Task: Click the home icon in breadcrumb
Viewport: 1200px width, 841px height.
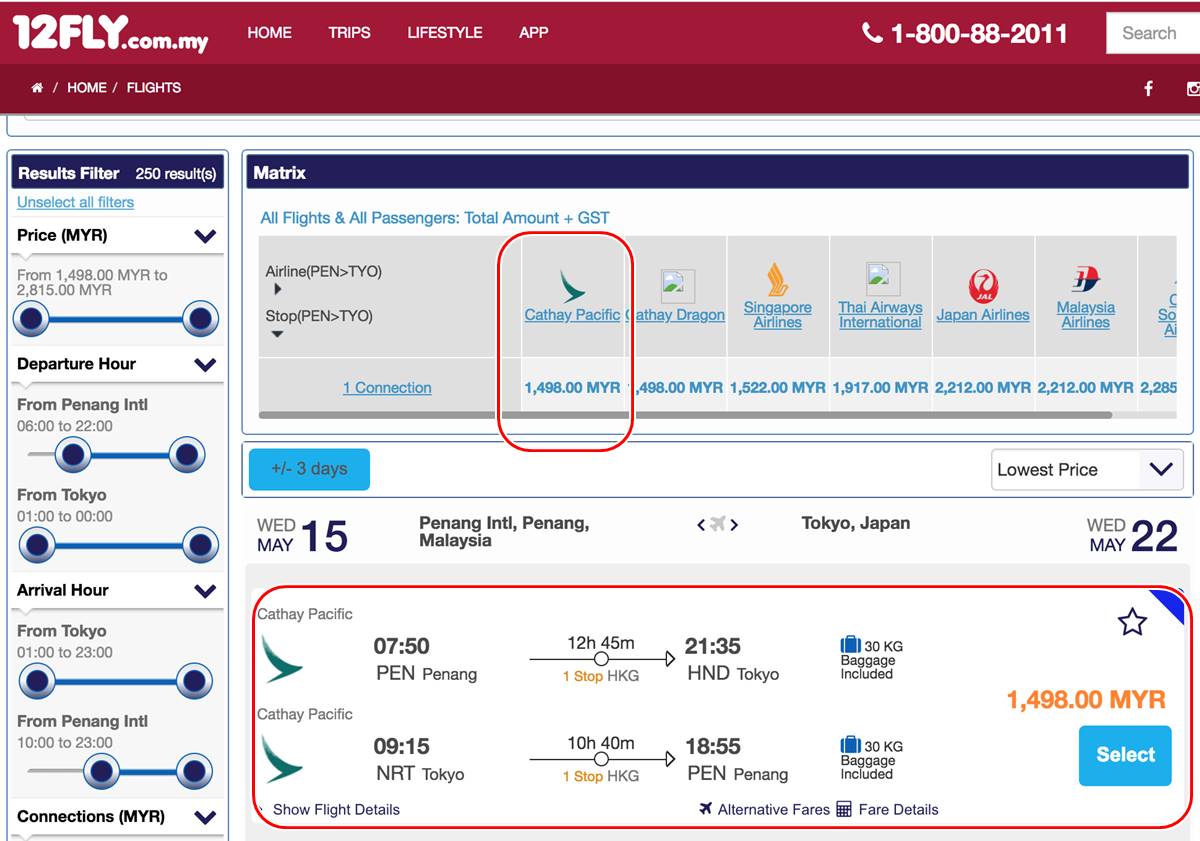Action: pos(37,88)
